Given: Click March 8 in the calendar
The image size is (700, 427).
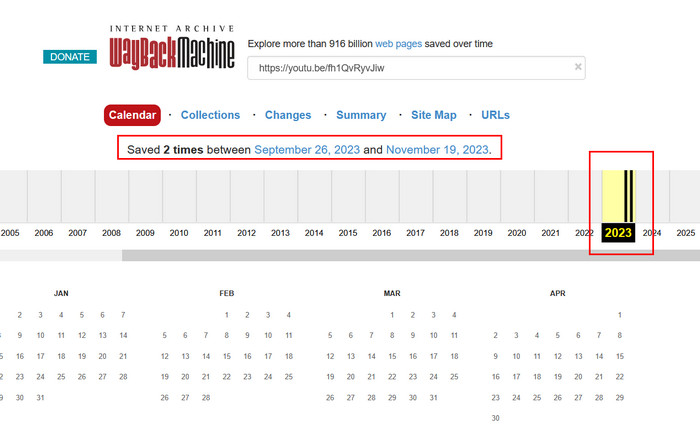Looking at the screenshot, I should click(x=392, y=335).
